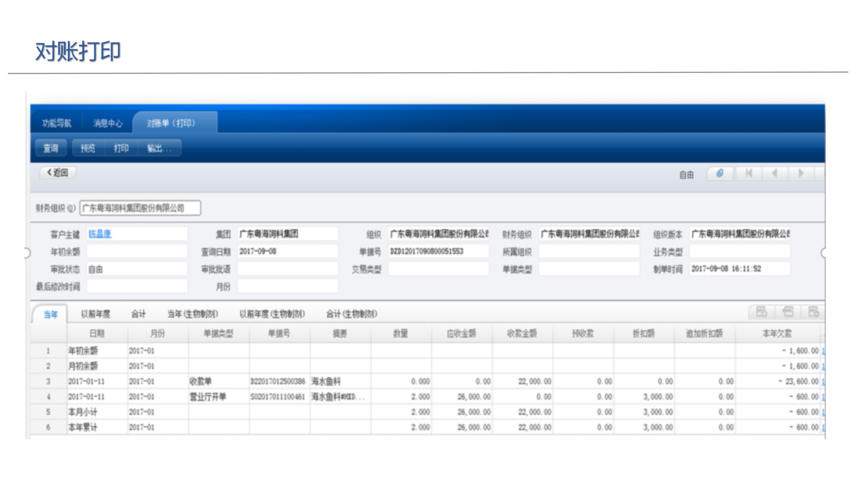This screenshot has width=860, height=484.
Task: Select the 当年 detail tab
Action: 50,314
